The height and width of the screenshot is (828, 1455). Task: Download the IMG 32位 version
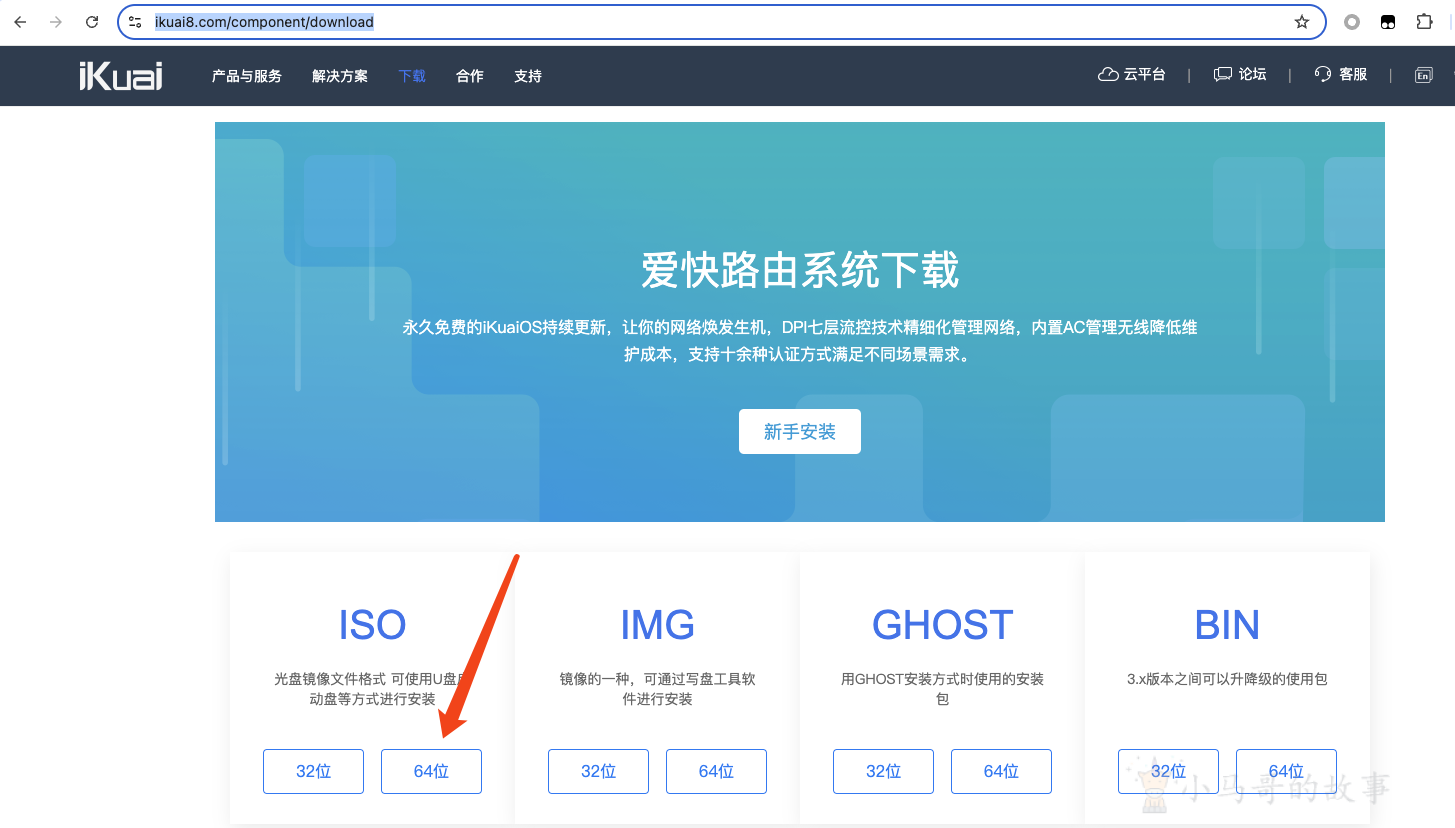pos(598,771)
